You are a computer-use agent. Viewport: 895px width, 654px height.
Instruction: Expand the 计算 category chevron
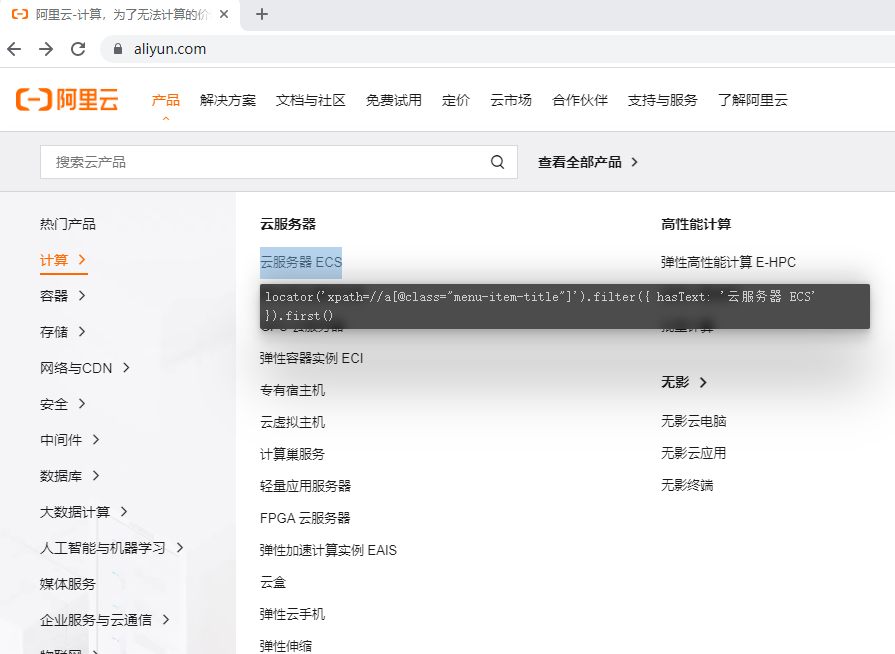click(82, 260)
